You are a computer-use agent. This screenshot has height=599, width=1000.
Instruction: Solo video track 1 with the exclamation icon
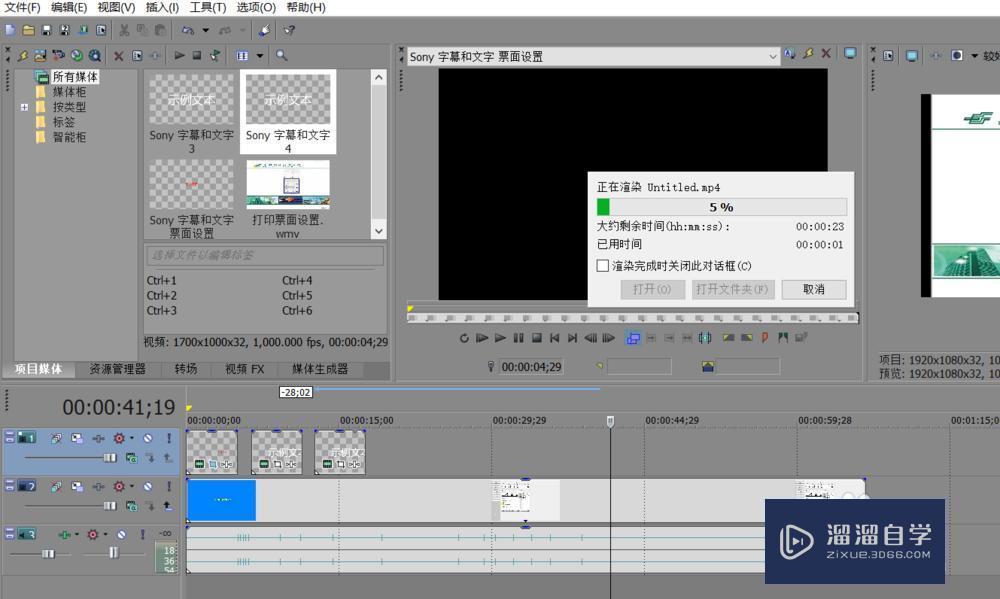click(168, 438)
